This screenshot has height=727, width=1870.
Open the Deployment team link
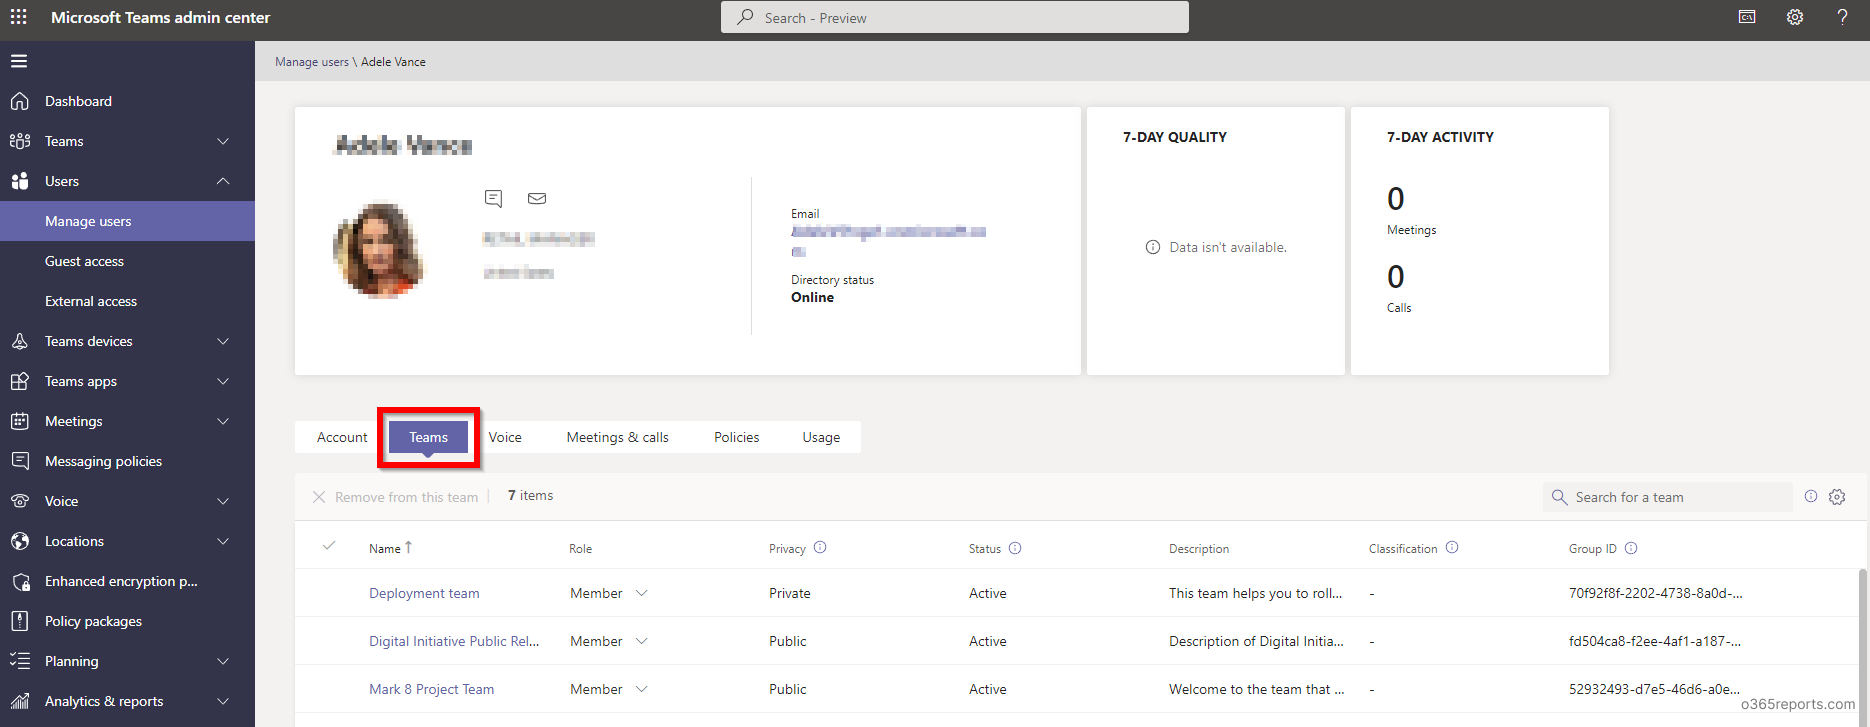click(424, 593)
